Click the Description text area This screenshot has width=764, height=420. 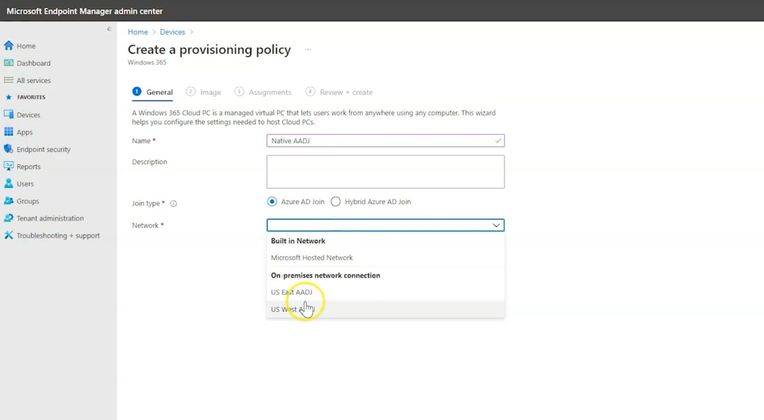coord(385,172)
